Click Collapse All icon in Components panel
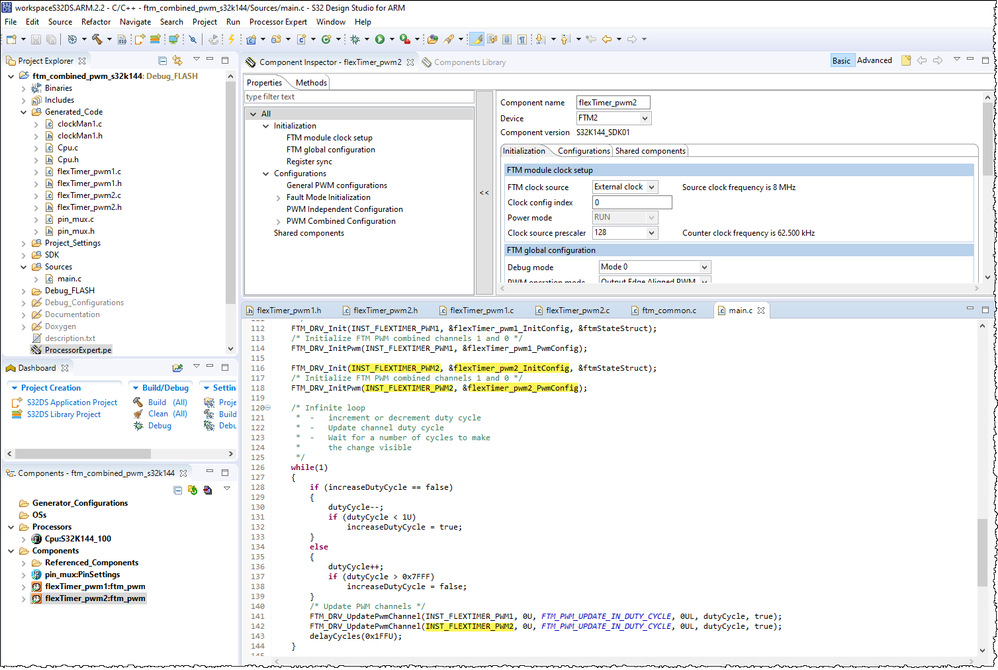Viewport: 998px width, 670px height. point(177,490)
